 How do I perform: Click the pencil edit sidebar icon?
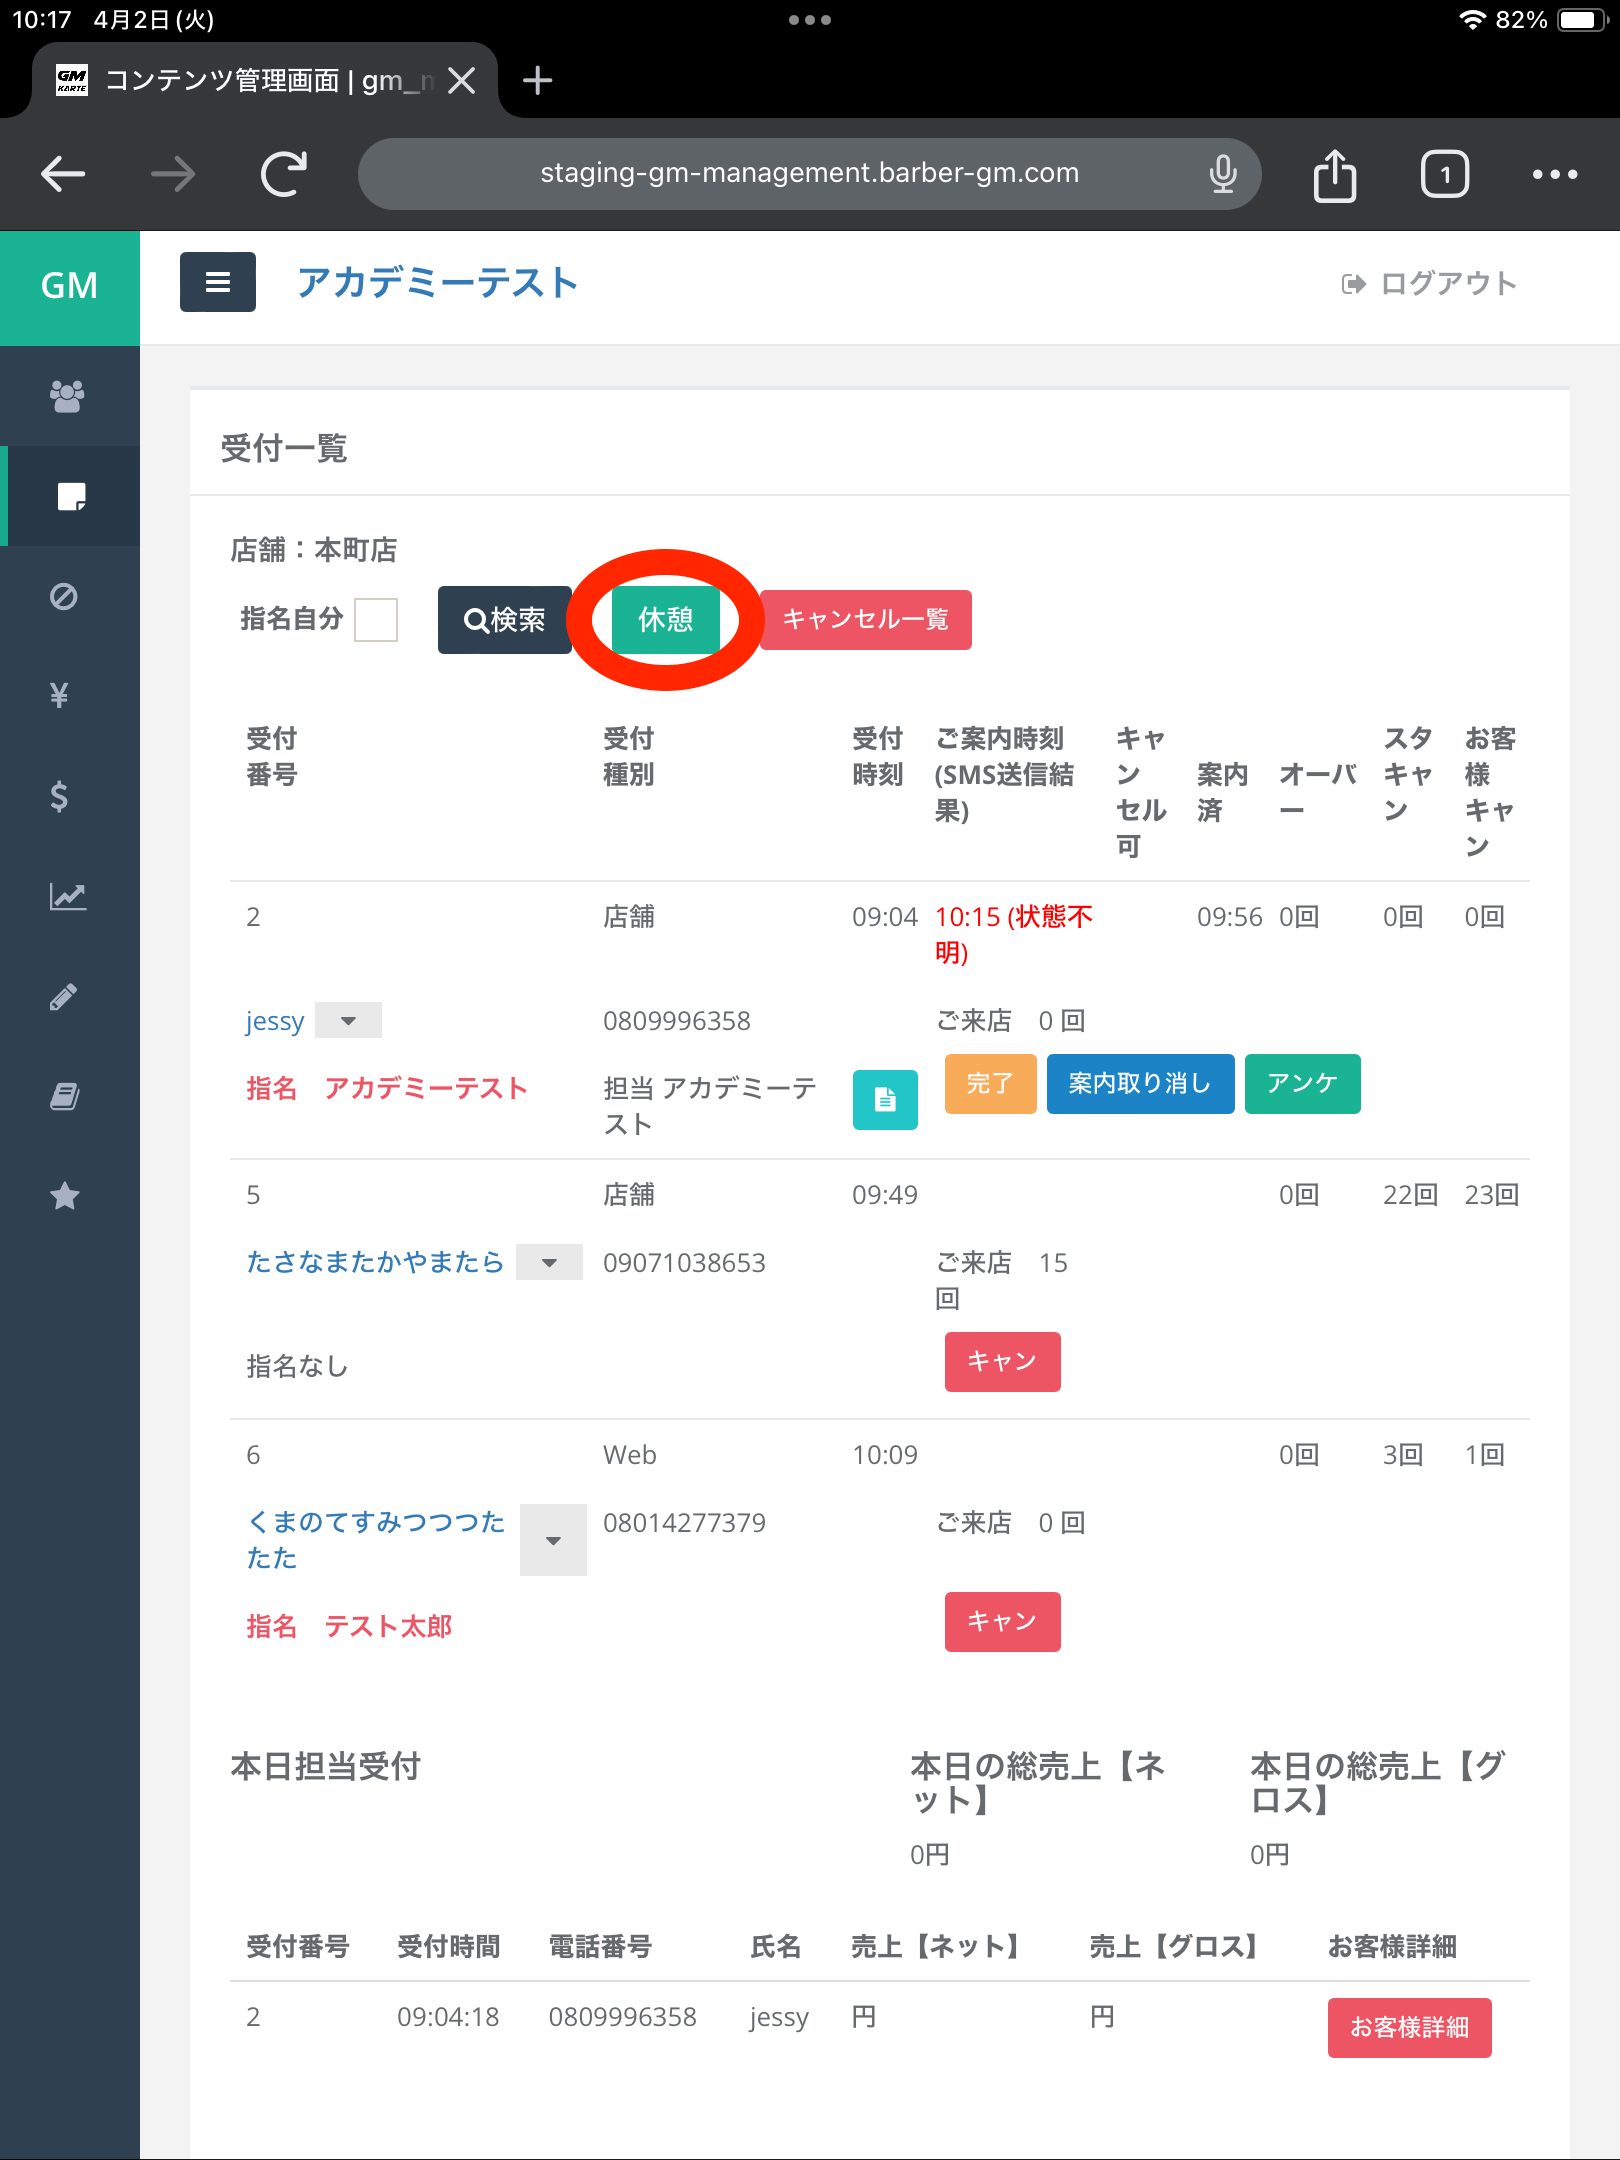point(64,996)
